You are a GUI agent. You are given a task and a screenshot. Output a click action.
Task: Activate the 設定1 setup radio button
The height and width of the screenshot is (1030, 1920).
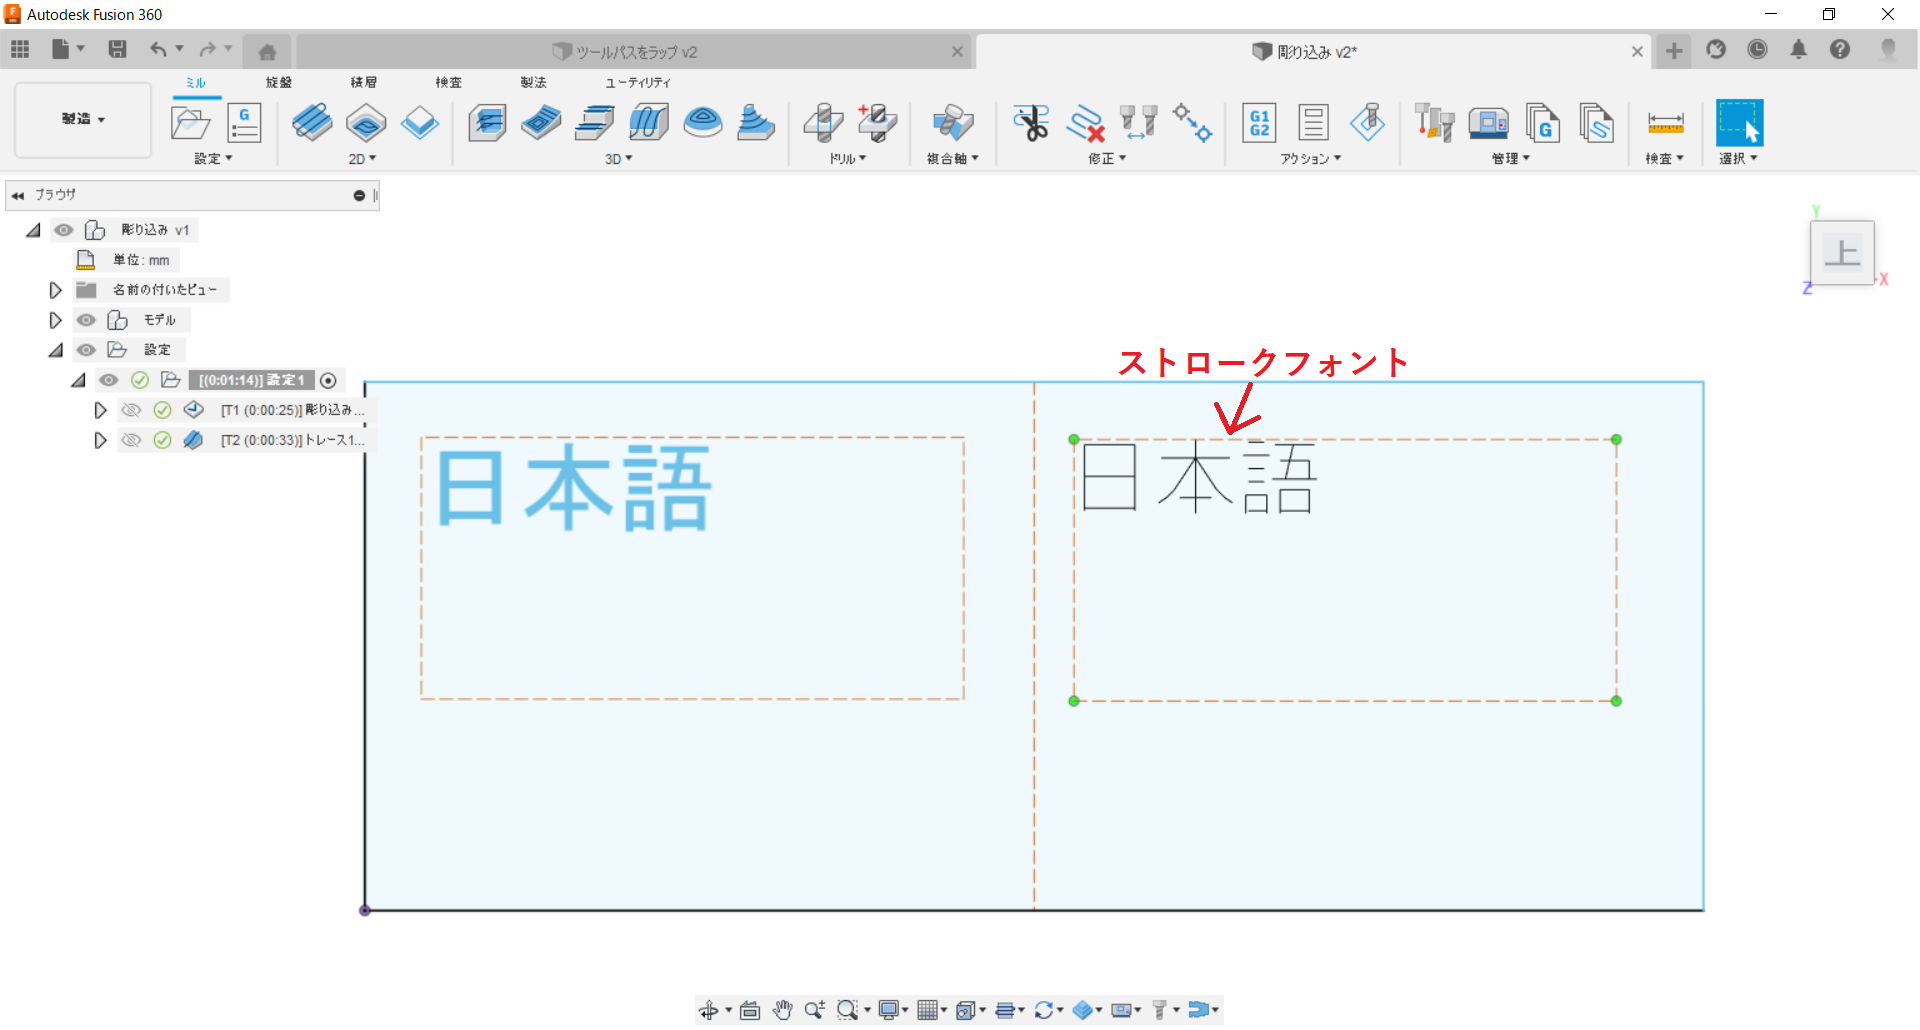click(328, 380)
